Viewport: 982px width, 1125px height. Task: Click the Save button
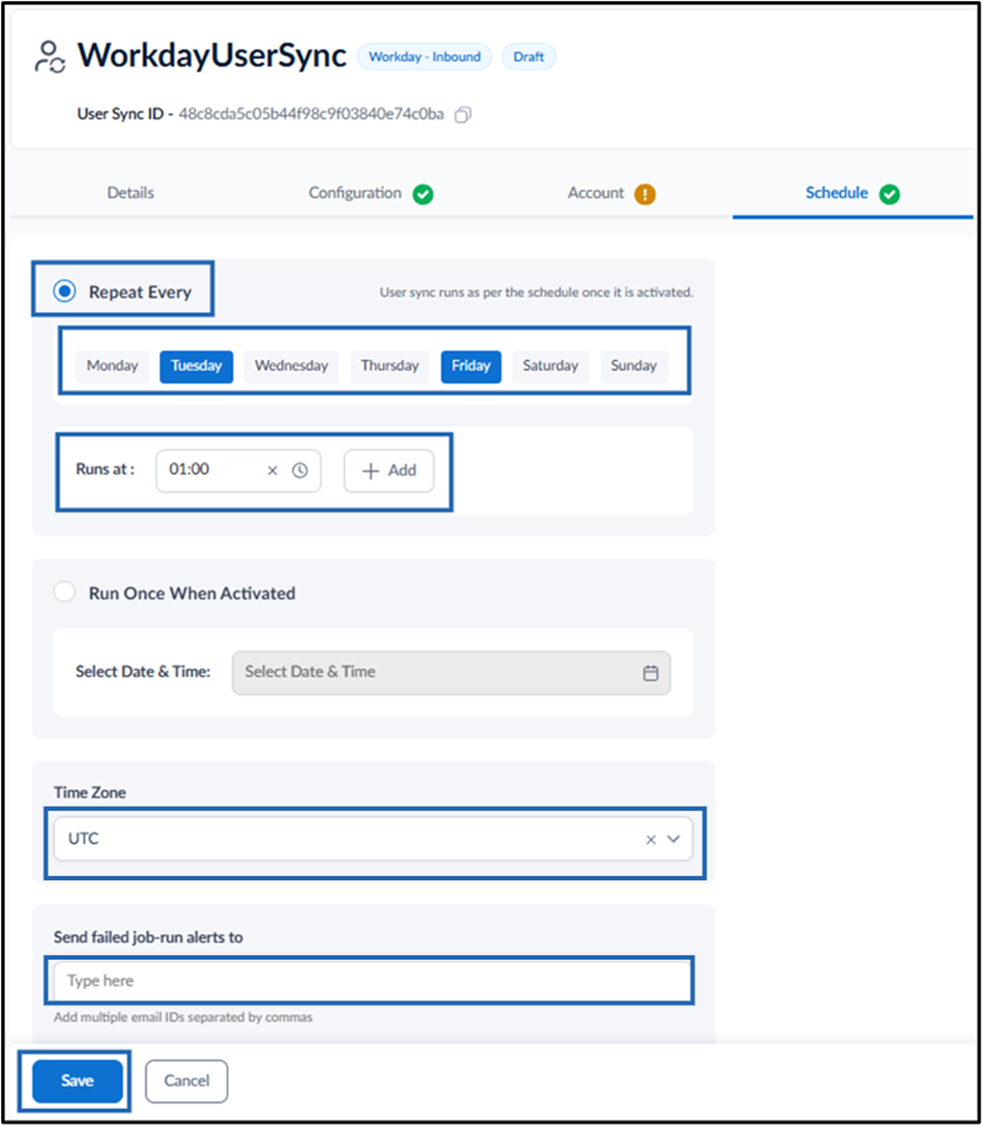(77, 1081)
